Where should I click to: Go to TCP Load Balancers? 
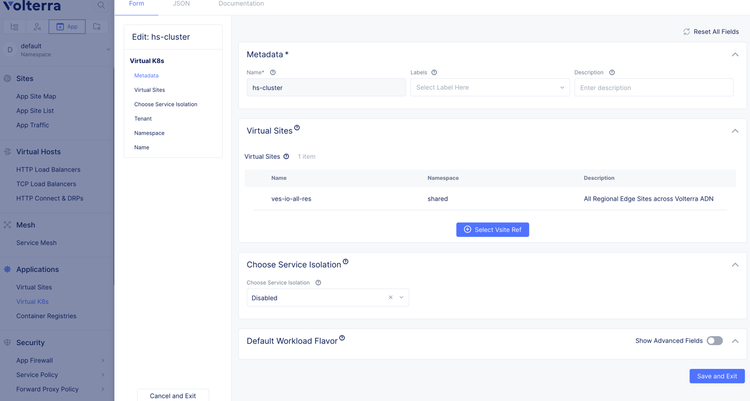[46, 184]
